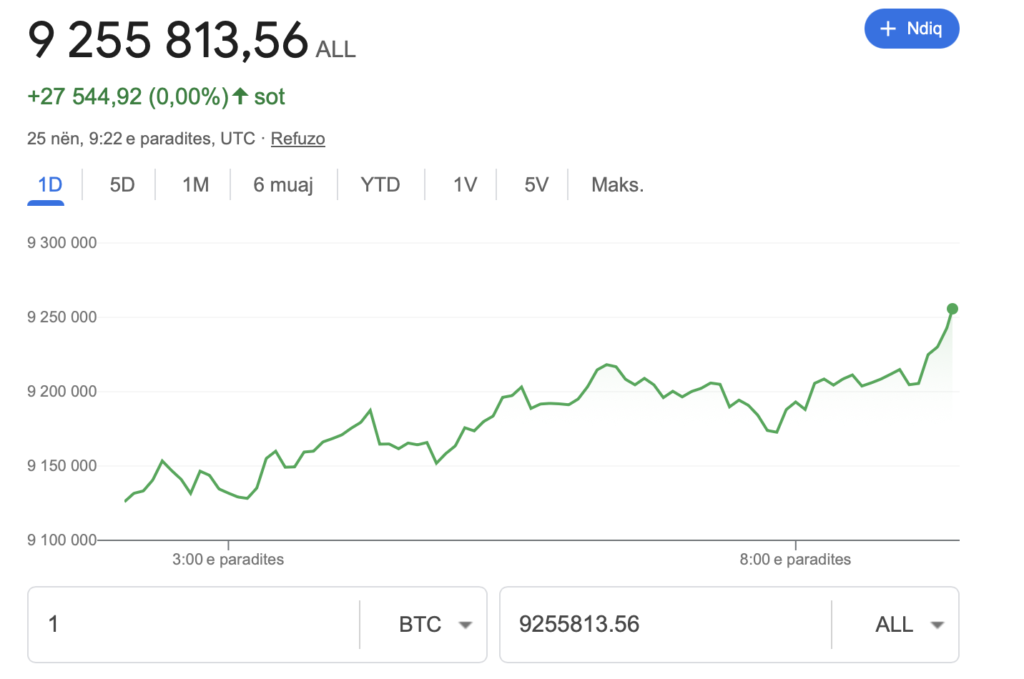Show the 1M chart range
The width and height of the screenshot is (1024, 679).
tap(195, 185)
